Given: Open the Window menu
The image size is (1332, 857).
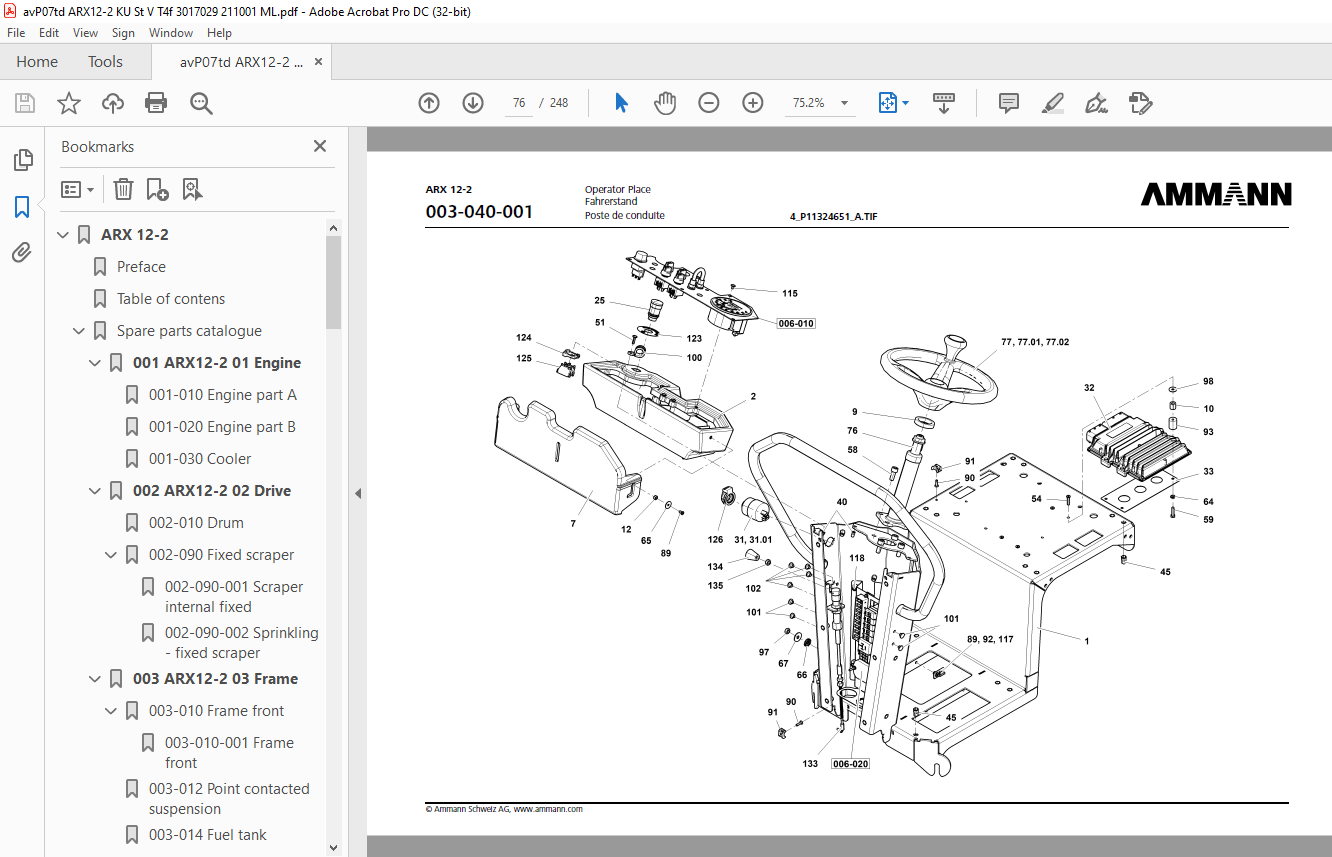Looking at the screenshot, I should click(171, 33).
